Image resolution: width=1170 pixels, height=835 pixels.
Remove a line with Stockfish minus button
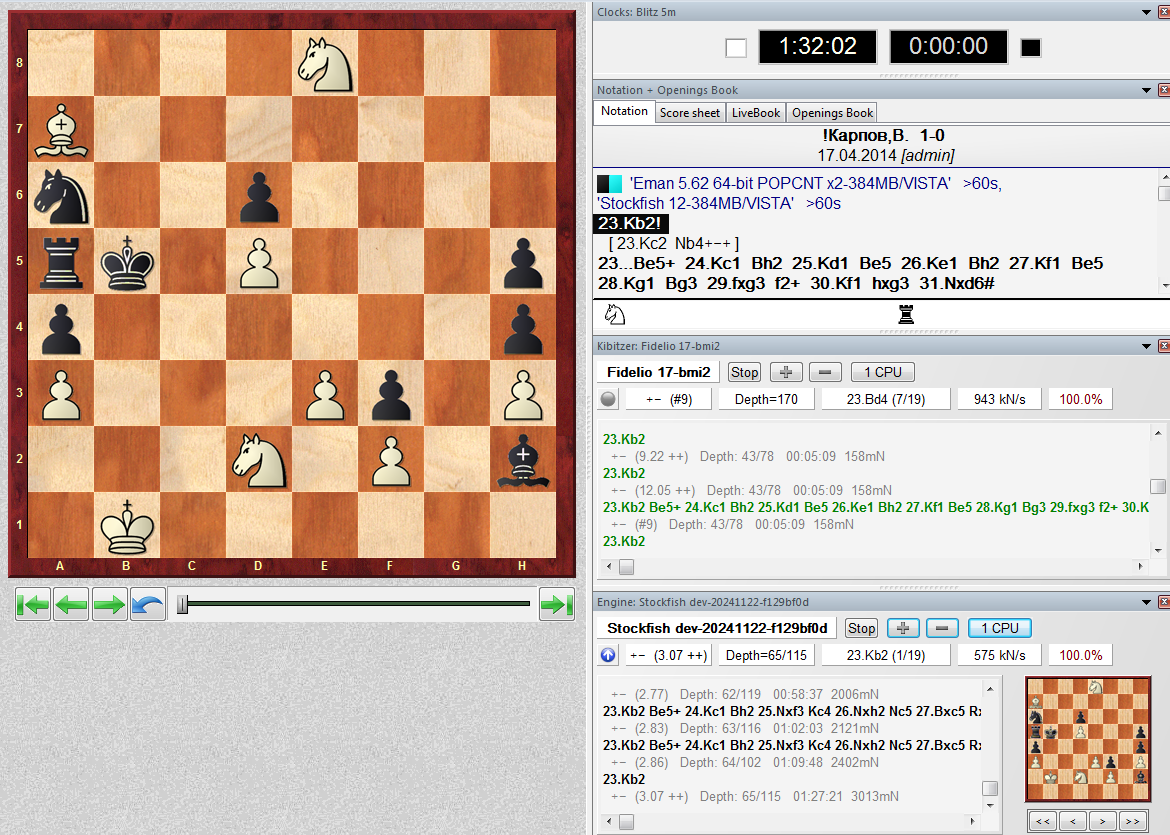(x=942, y=628)
